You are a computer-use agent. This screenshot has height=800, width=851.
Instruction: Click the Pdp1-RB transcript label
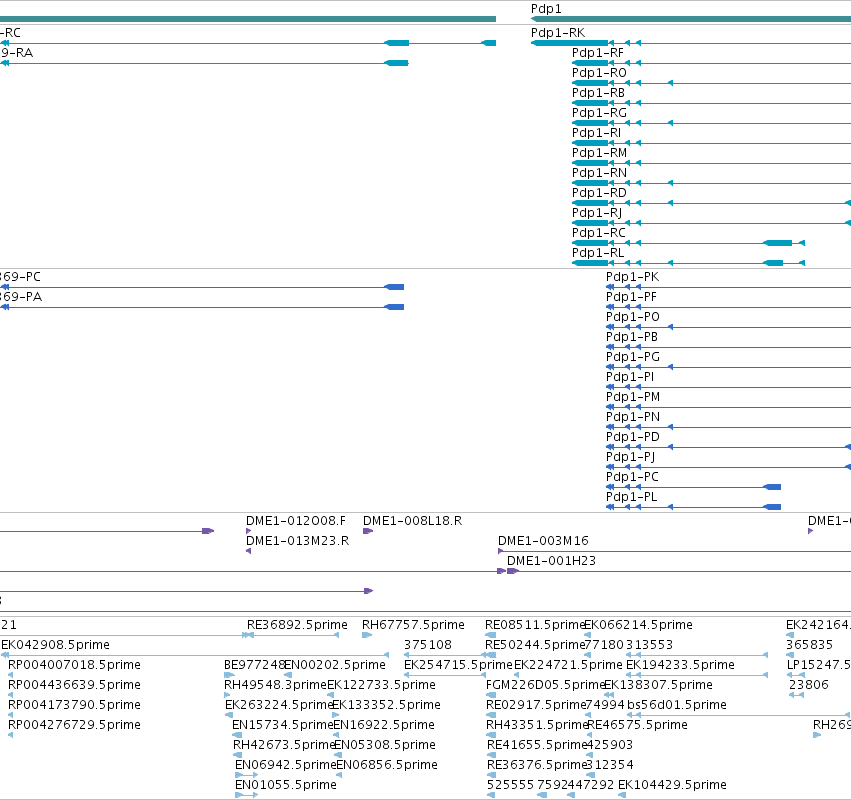[x=598, y=93]
